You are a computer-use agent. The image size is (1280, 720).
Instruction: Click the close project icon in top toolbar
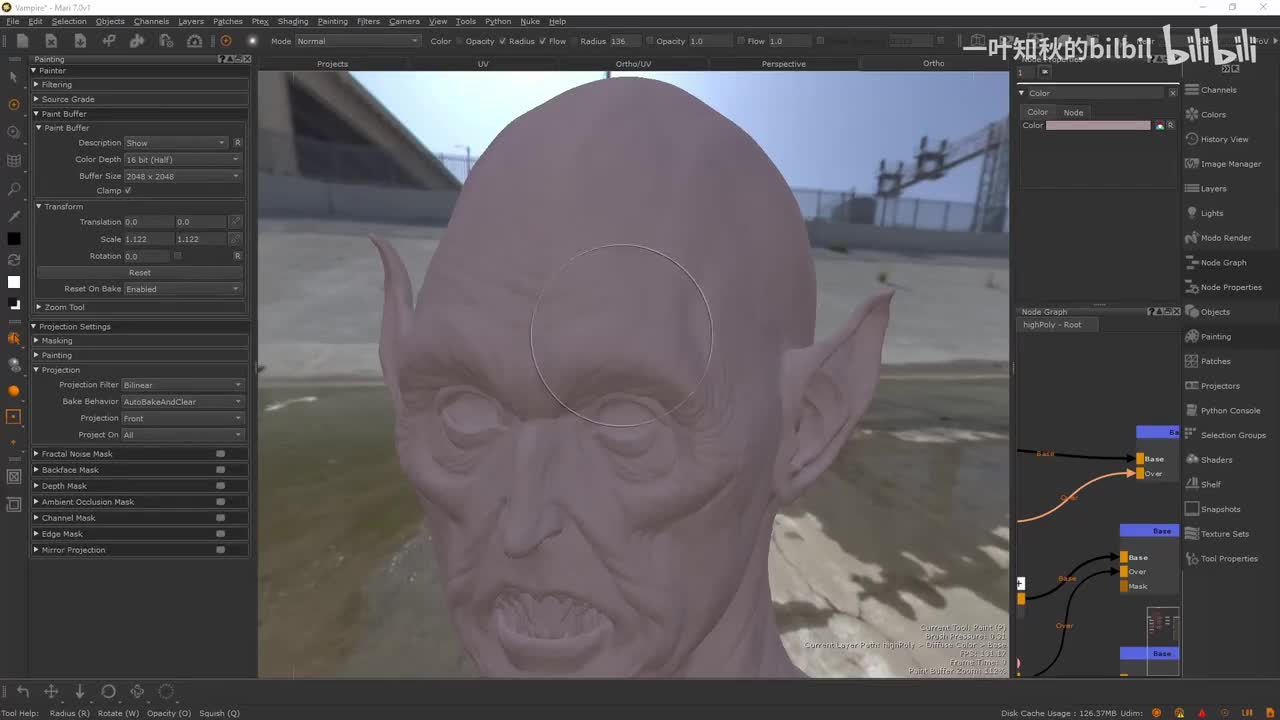tap(51, 41)
